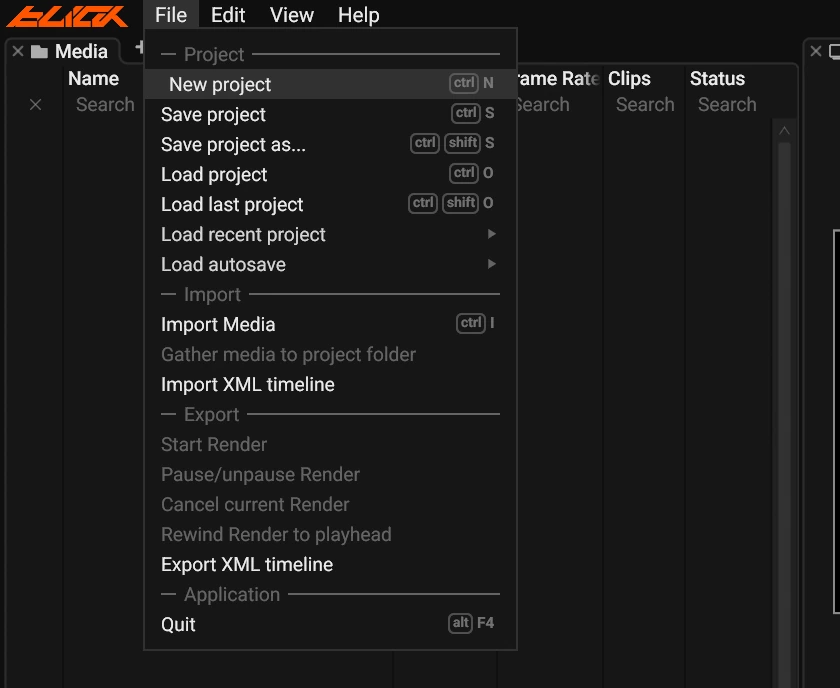
Task: Click the orange Slick application logo
Action: click(67, 16)
